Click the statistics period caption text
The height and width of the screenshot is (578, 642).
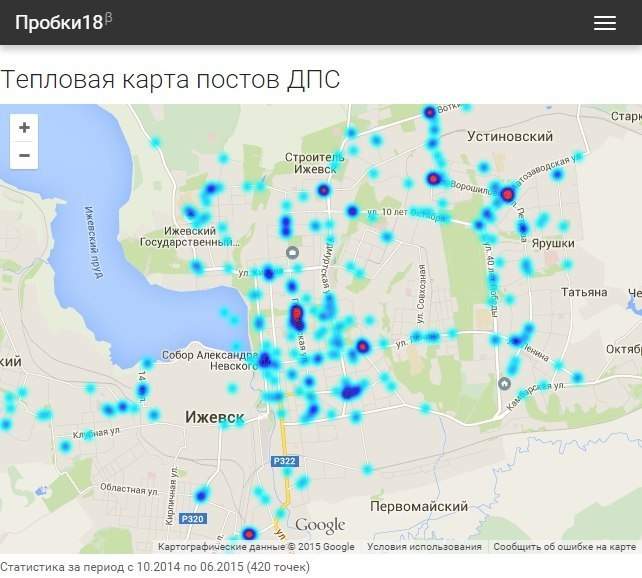tap(155, 567)
